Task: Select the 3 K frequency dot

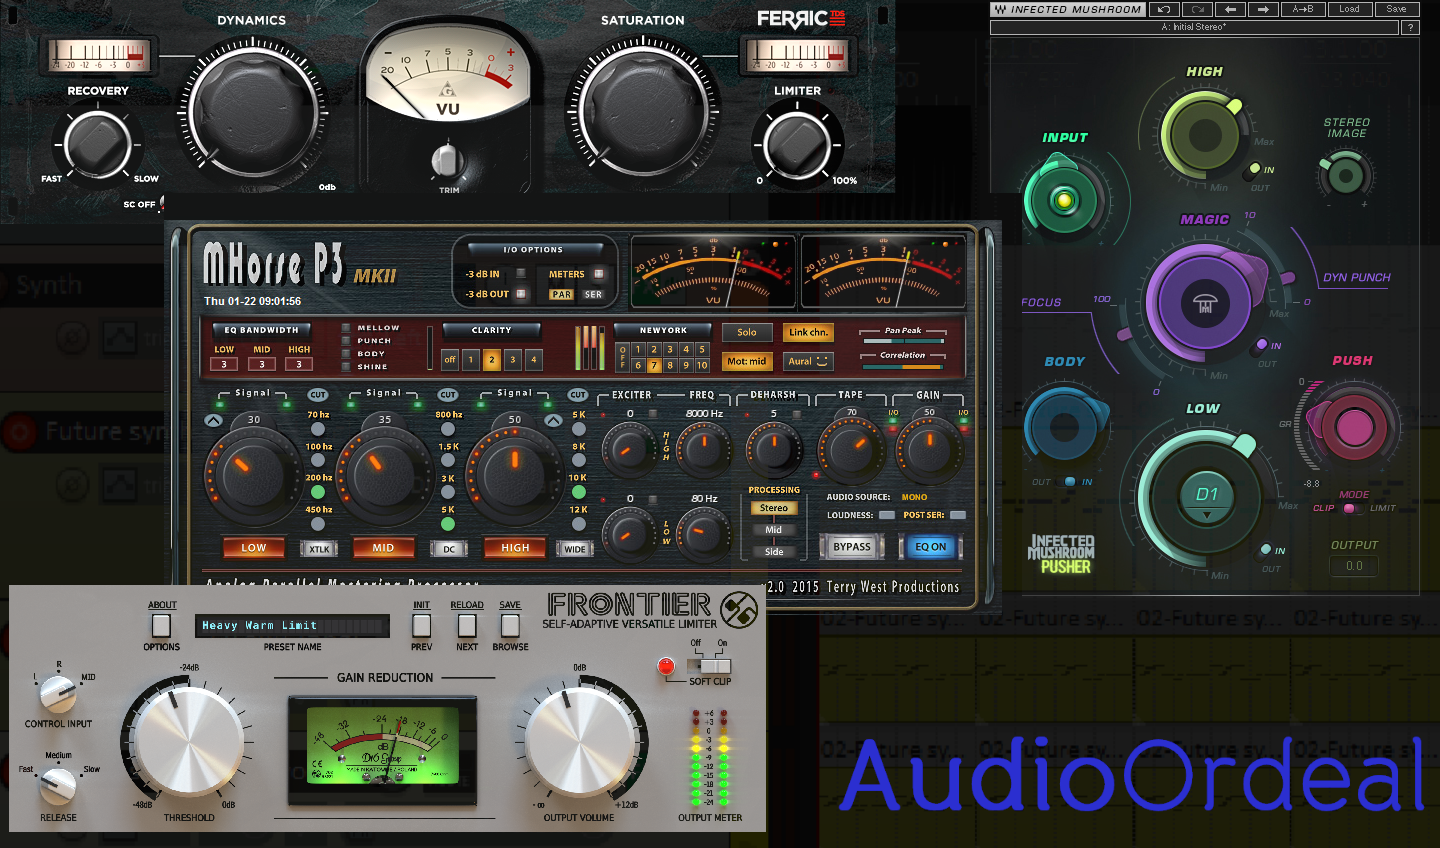Action: tap(448, 492)
